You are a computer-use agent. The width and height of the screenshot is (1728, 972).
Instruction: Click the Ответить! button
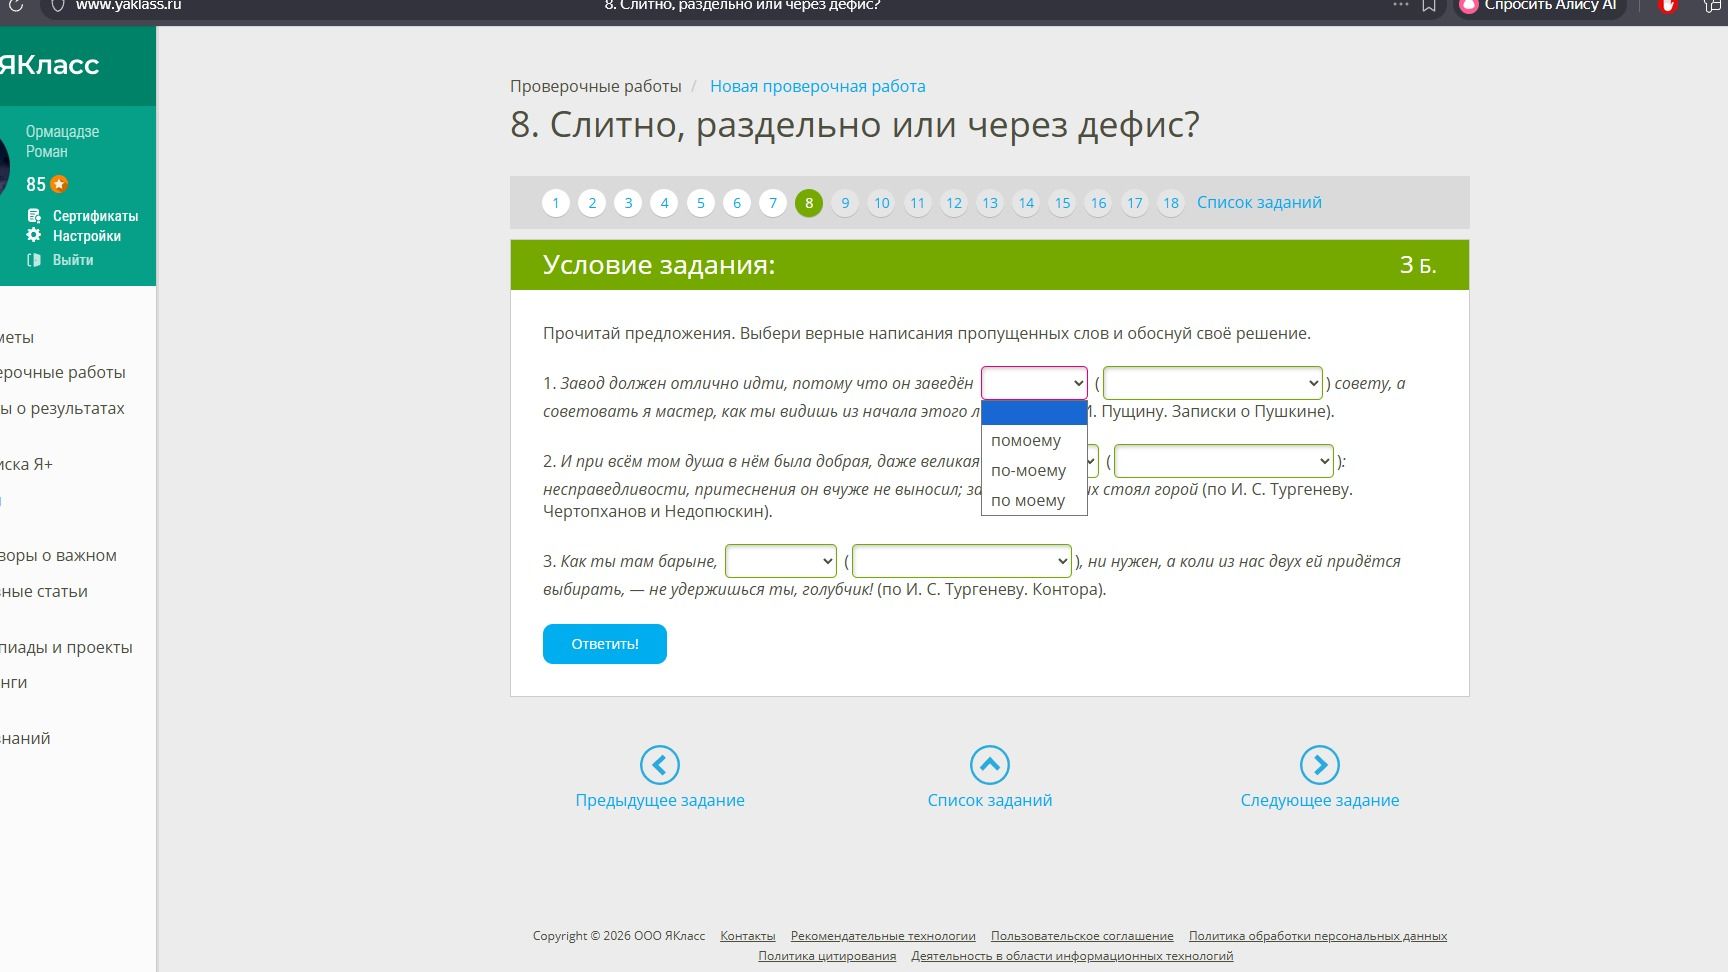[x=605, y=644]
